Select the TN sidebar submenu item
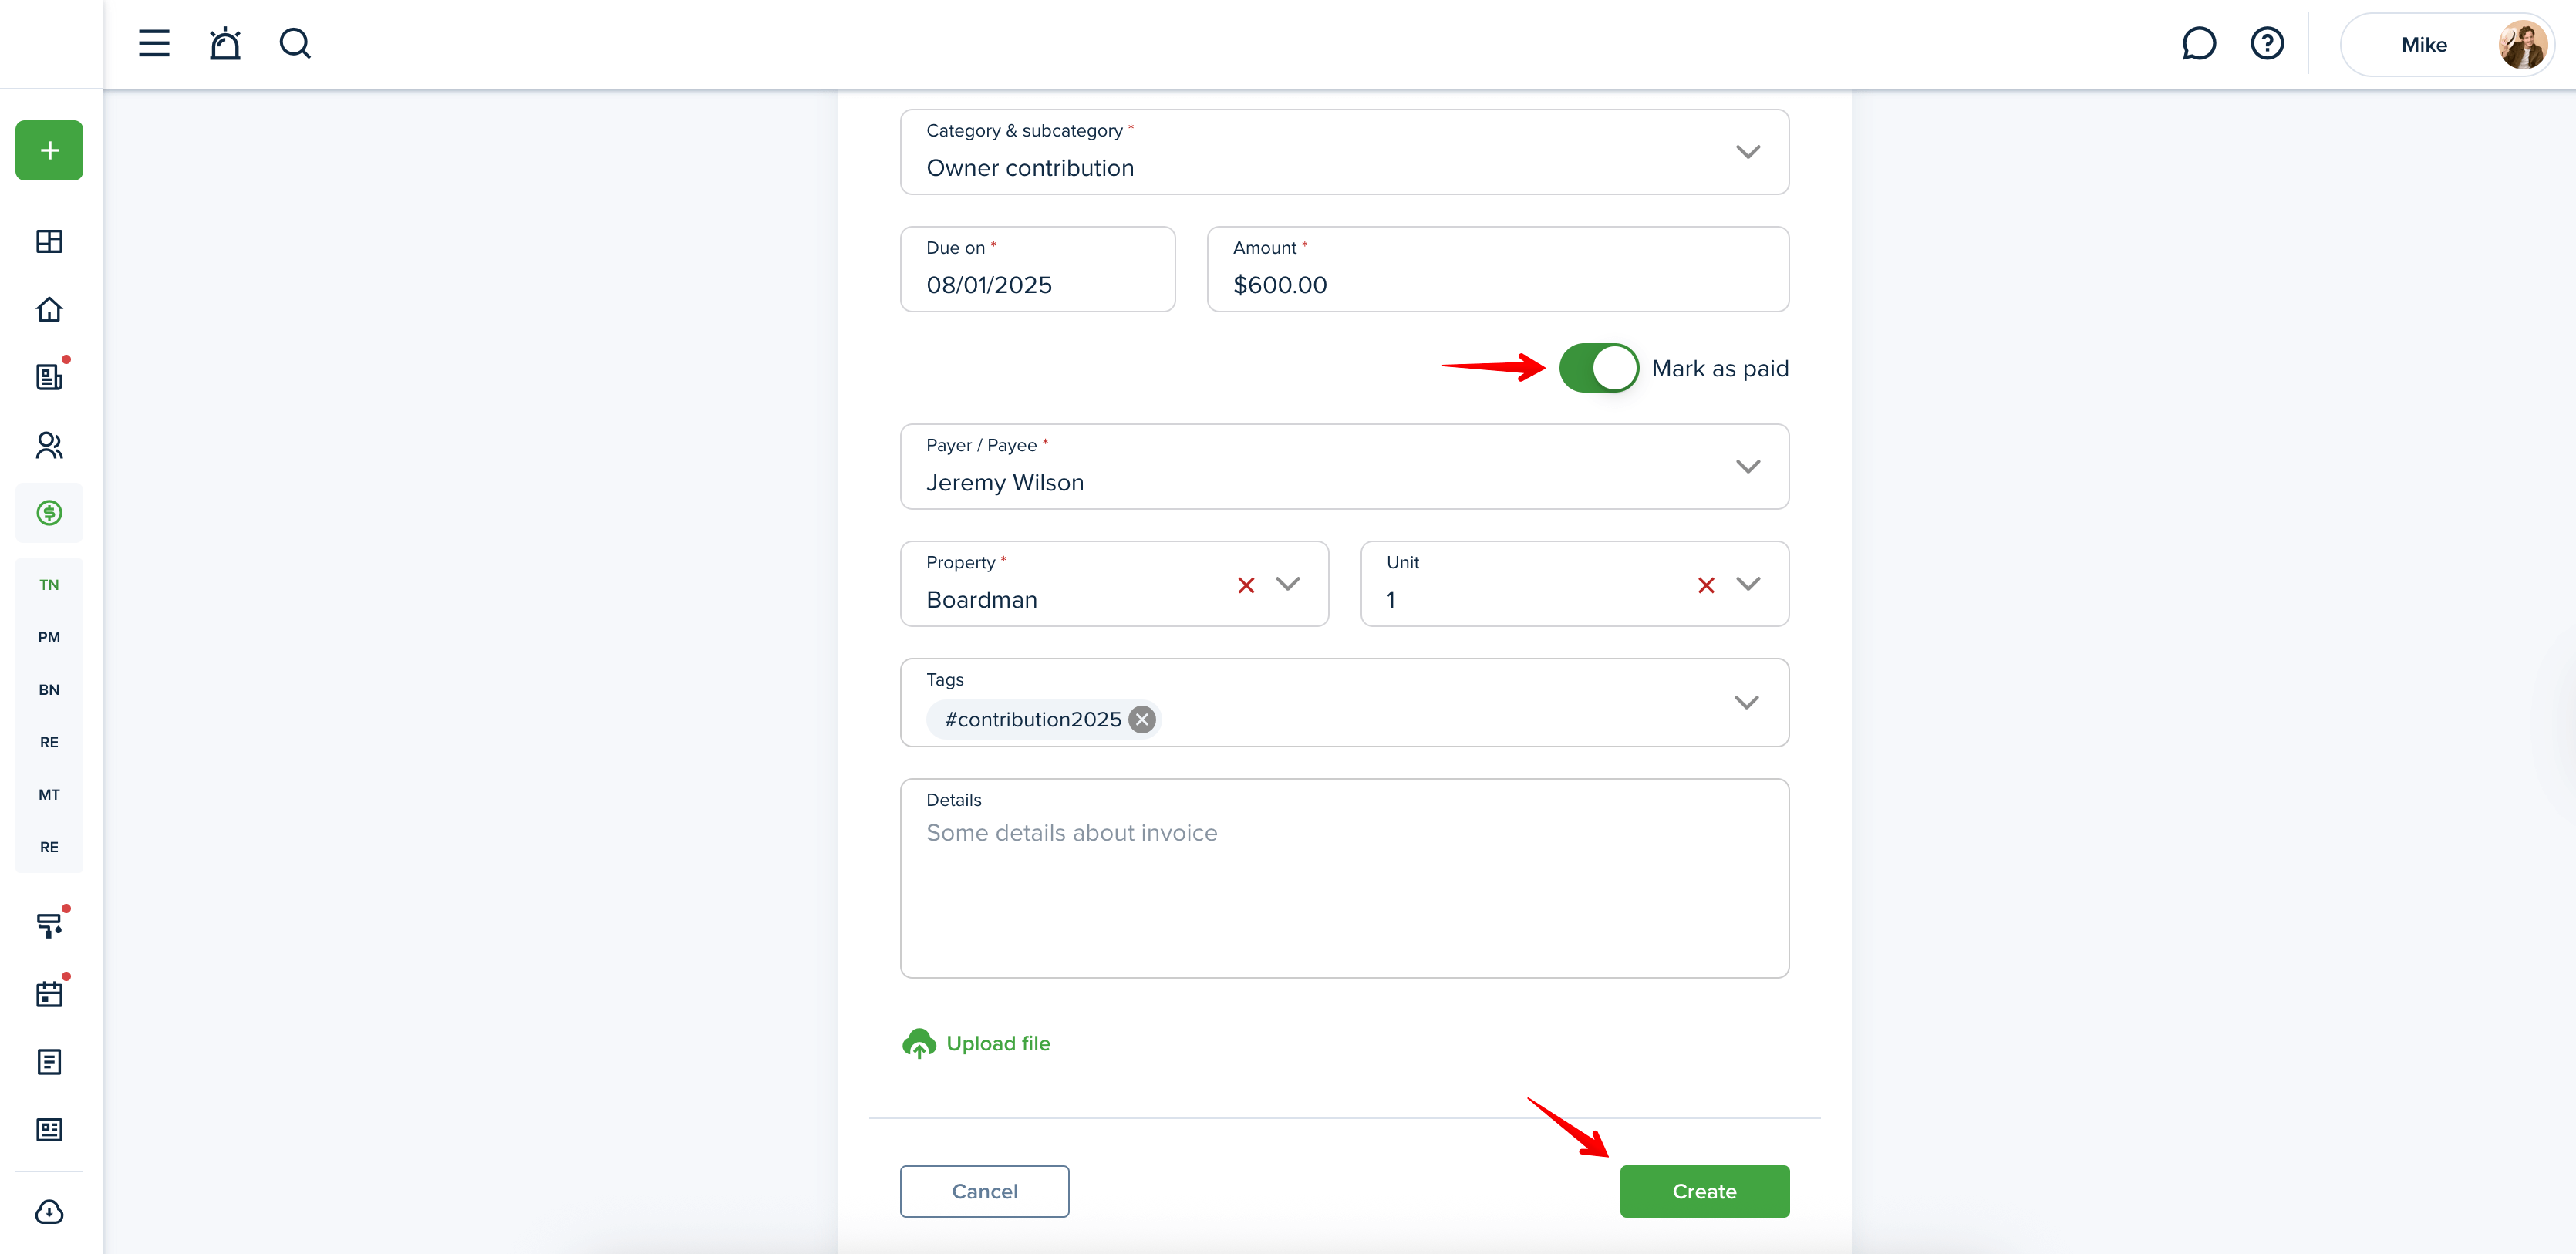The image size is (2576, 1254). tap(49, 585)
